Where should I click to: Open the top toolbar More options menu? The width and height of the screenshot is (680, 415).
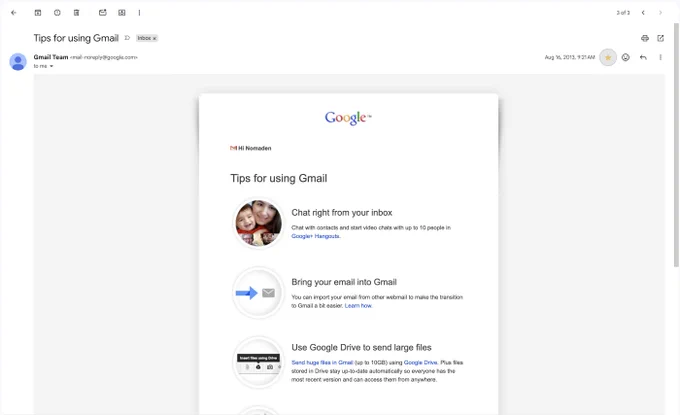coord(139,13)
